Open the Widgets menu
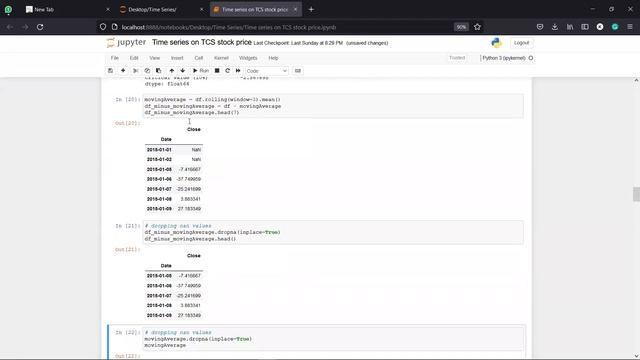This screenshot has width=640, height=360. click(x=248, y=58)
